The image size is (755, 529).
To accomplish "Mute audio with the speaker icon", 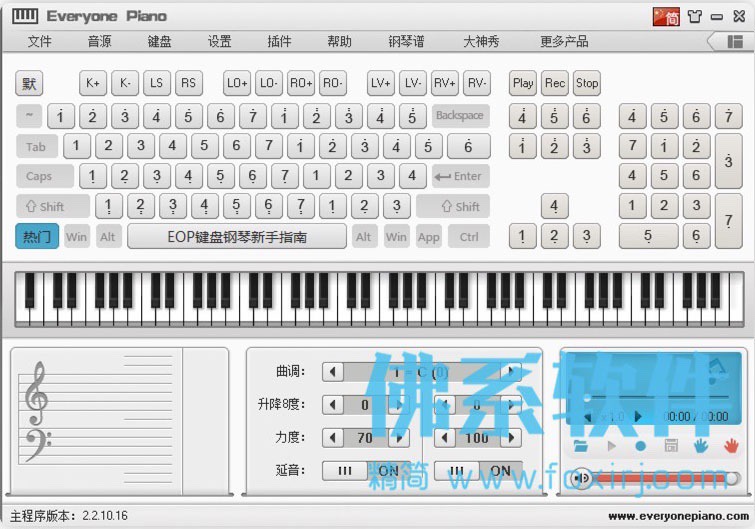I will click(x=583, y=478).
